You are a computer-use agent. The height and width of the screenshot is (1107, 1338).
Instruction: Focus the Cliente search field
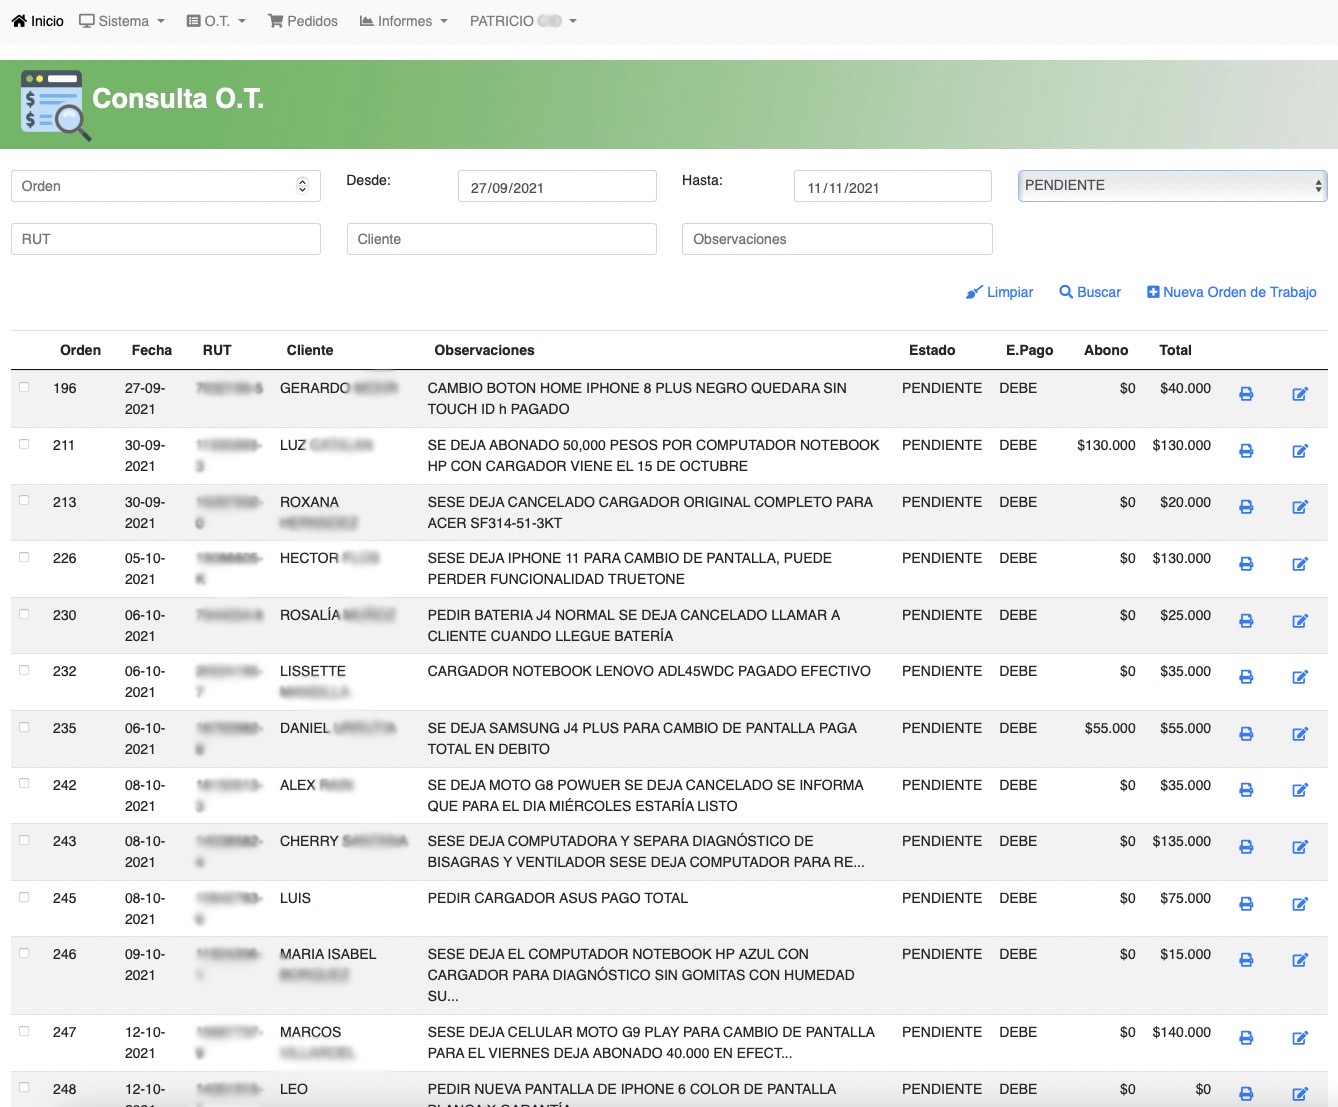pos(502,239)
